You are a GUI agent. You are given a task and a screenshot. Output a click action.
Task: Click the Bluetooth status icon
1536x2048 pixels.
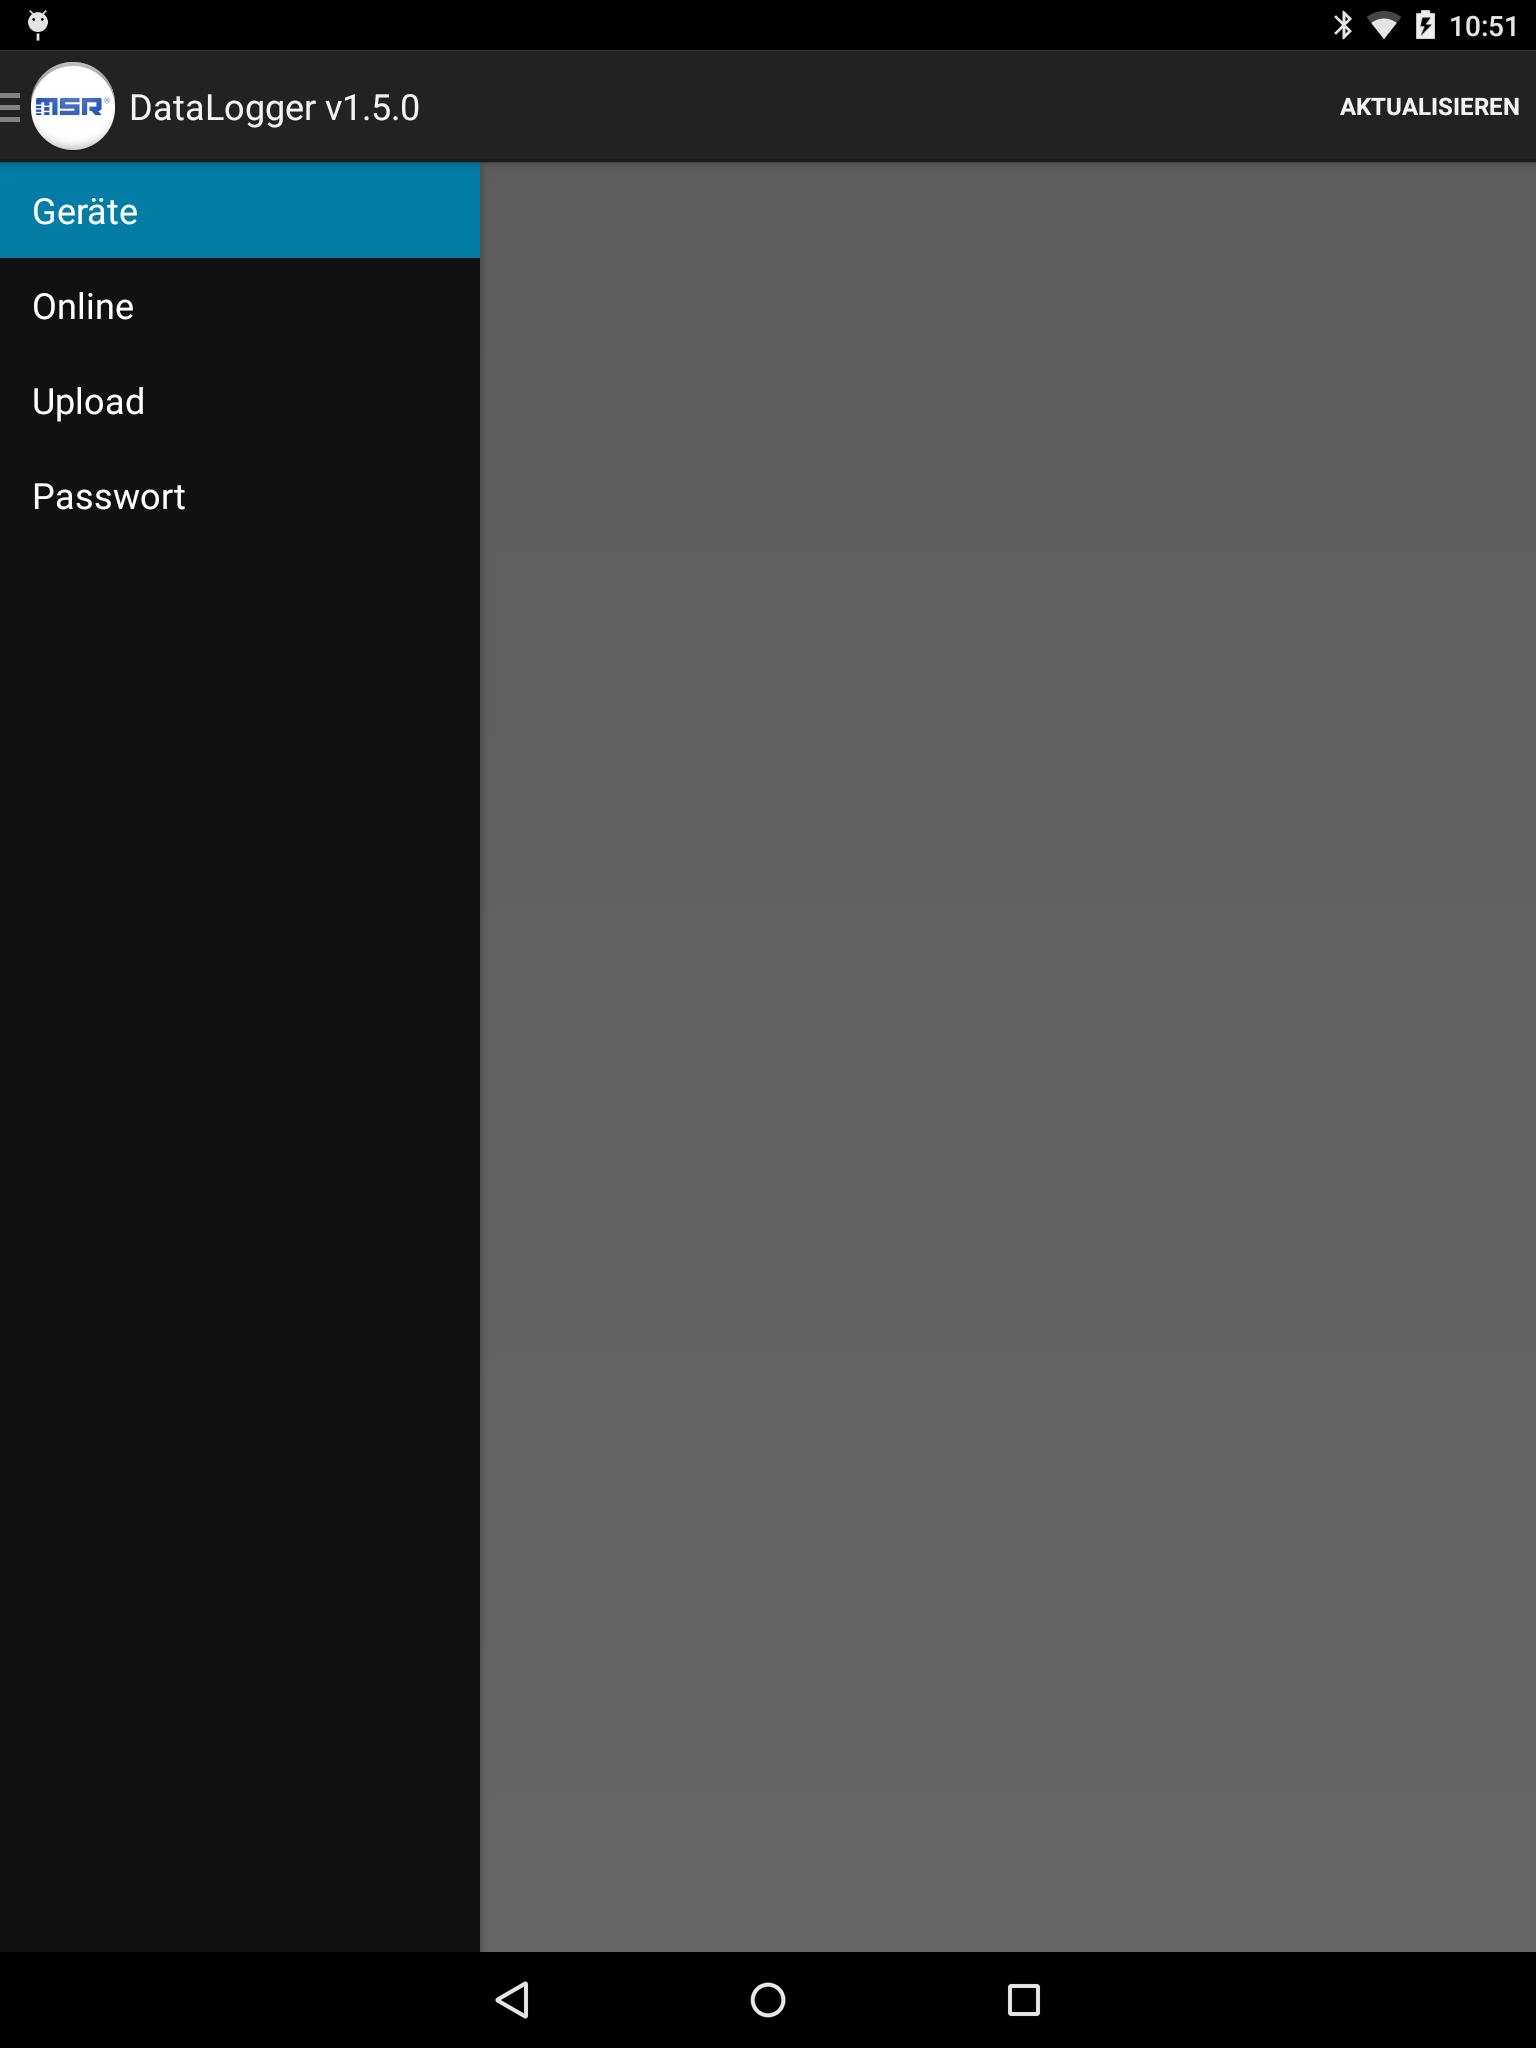click(x=1343, y=25)
